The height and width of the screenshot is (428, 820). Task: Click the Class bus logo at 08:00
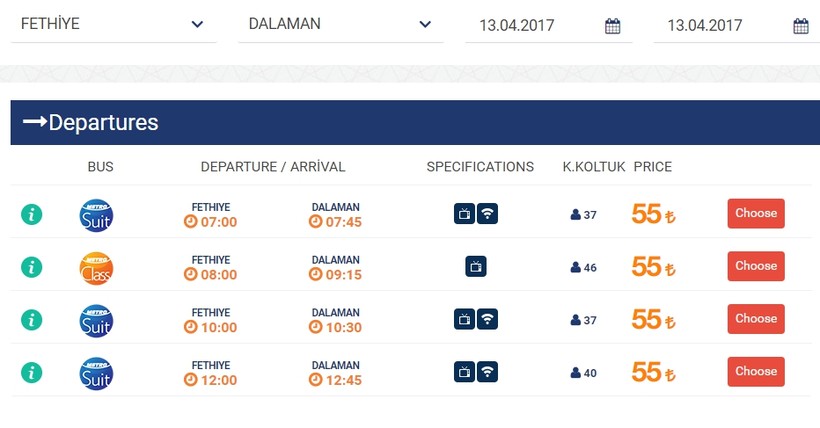pyautogui.click(x=96, y=267)
